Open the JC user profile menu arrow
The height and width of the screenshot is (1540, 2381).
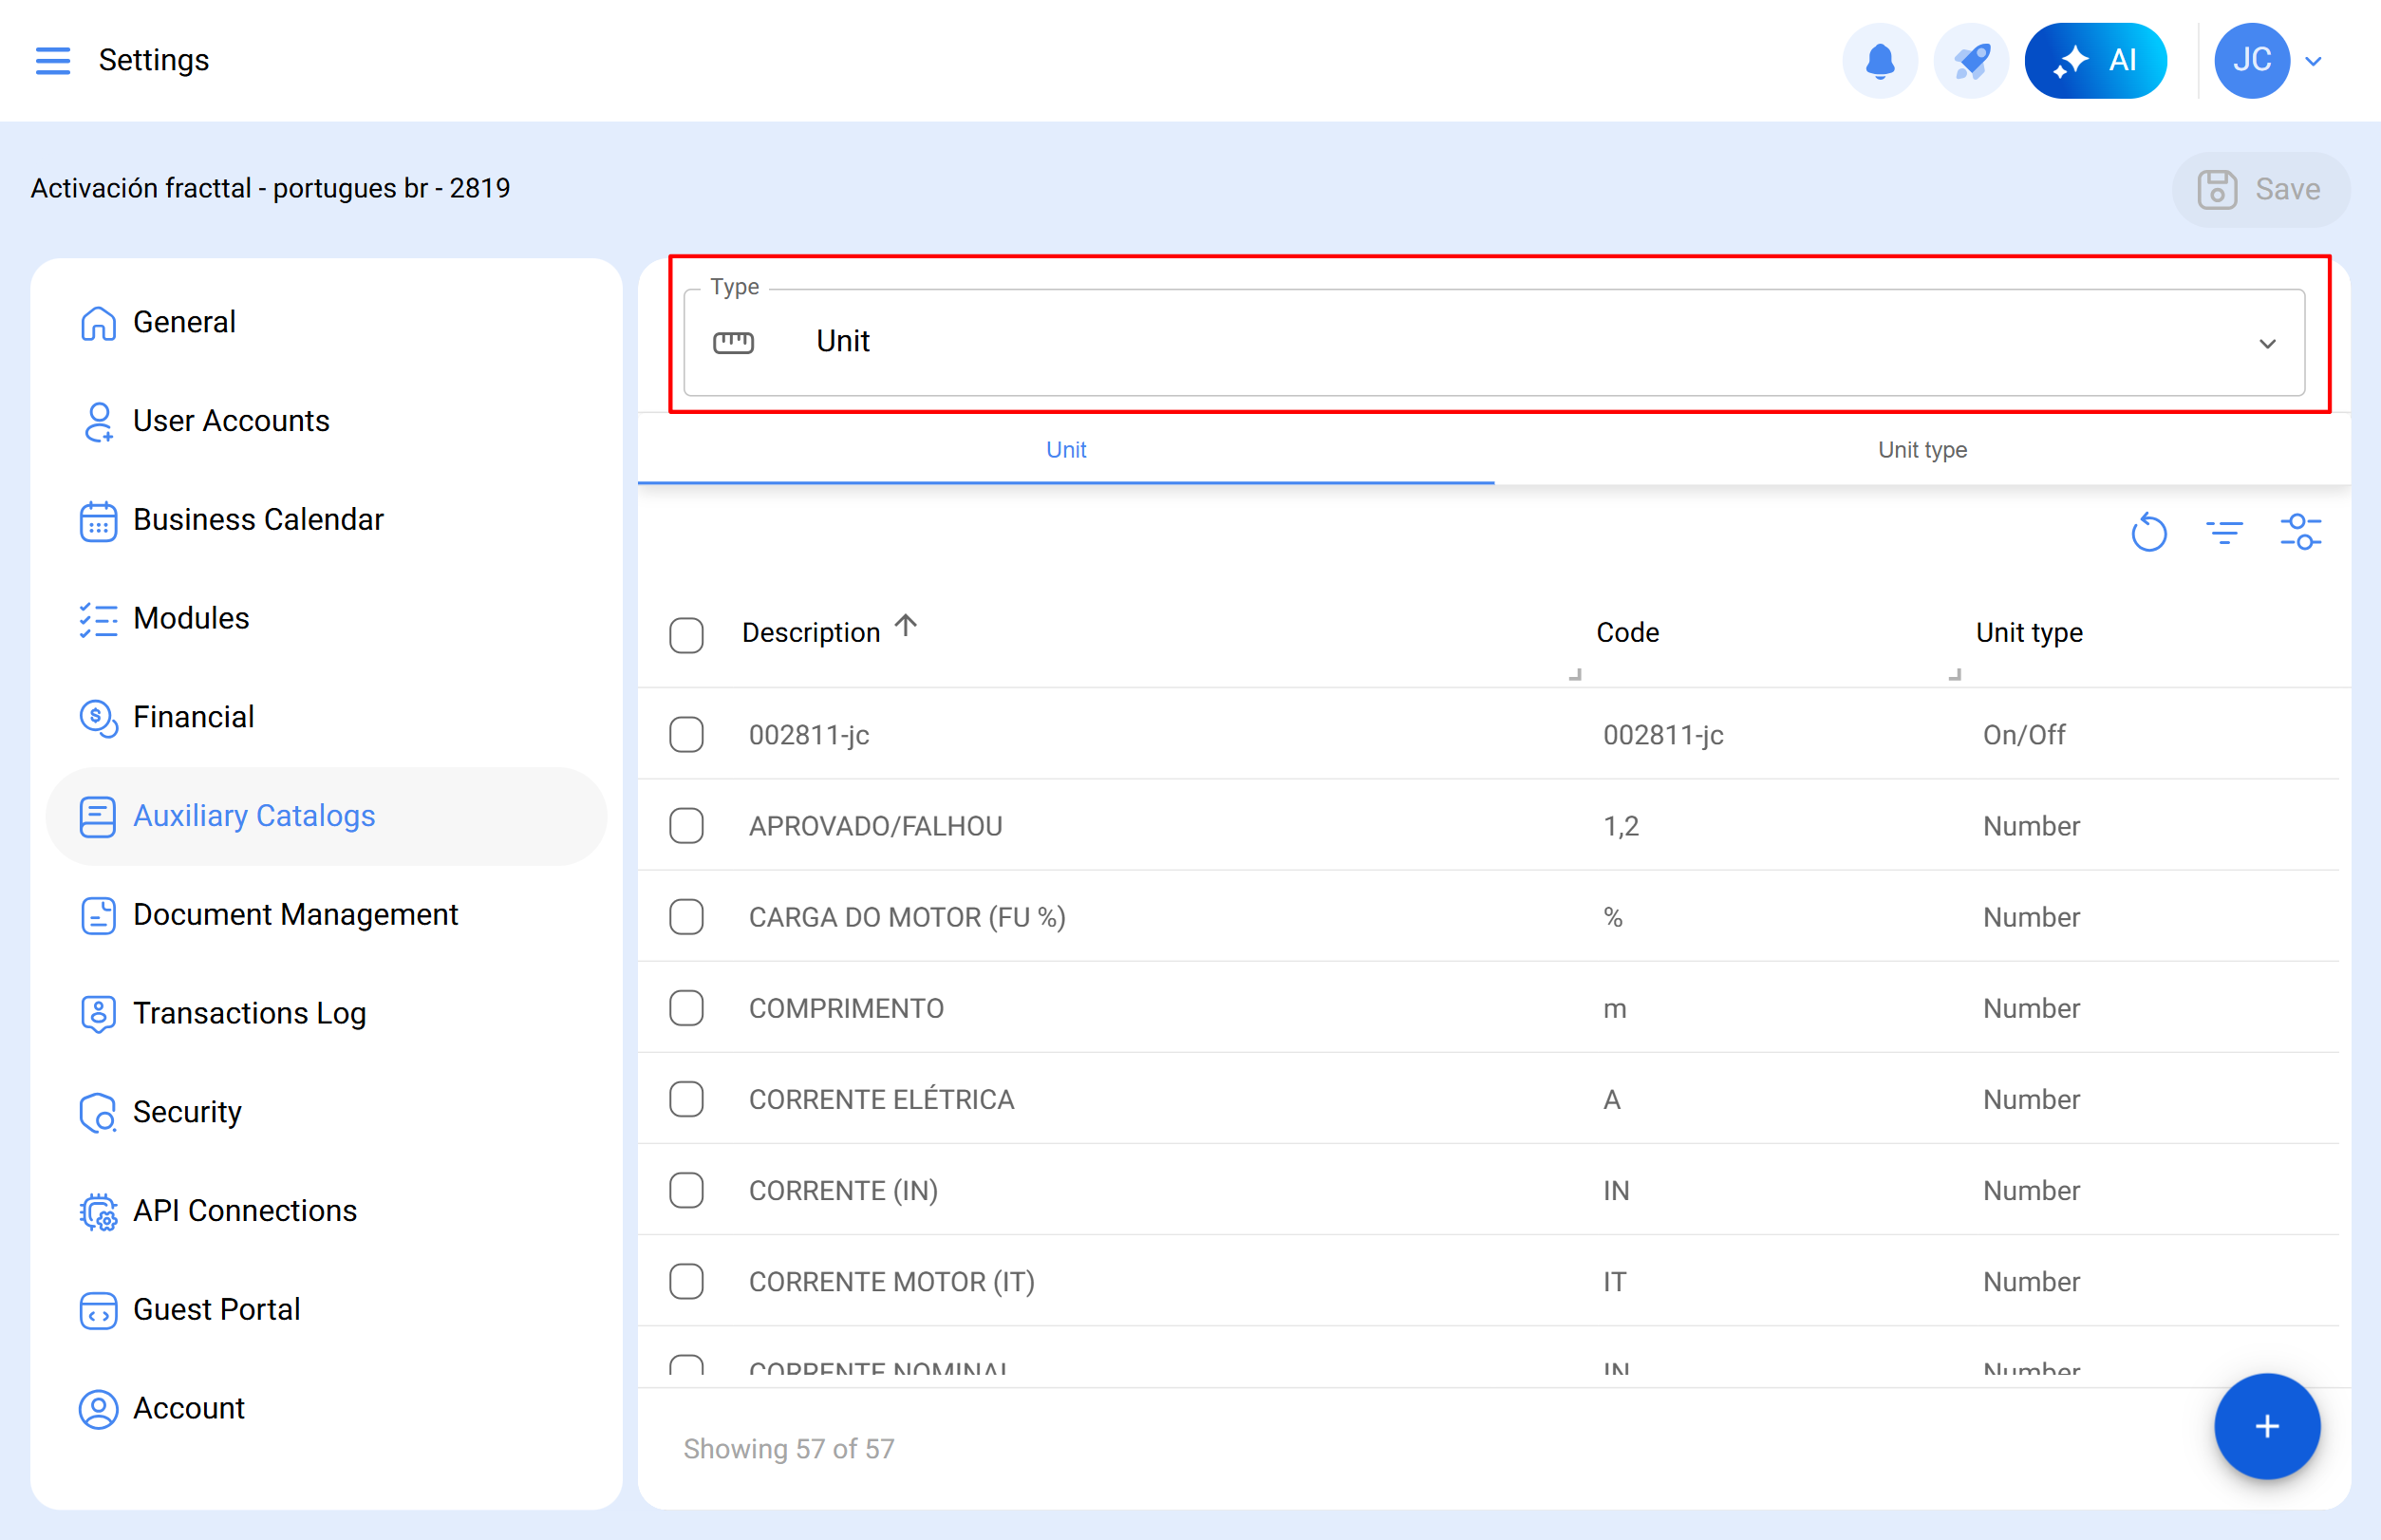pyautogui.click(x=2313, y=61)
